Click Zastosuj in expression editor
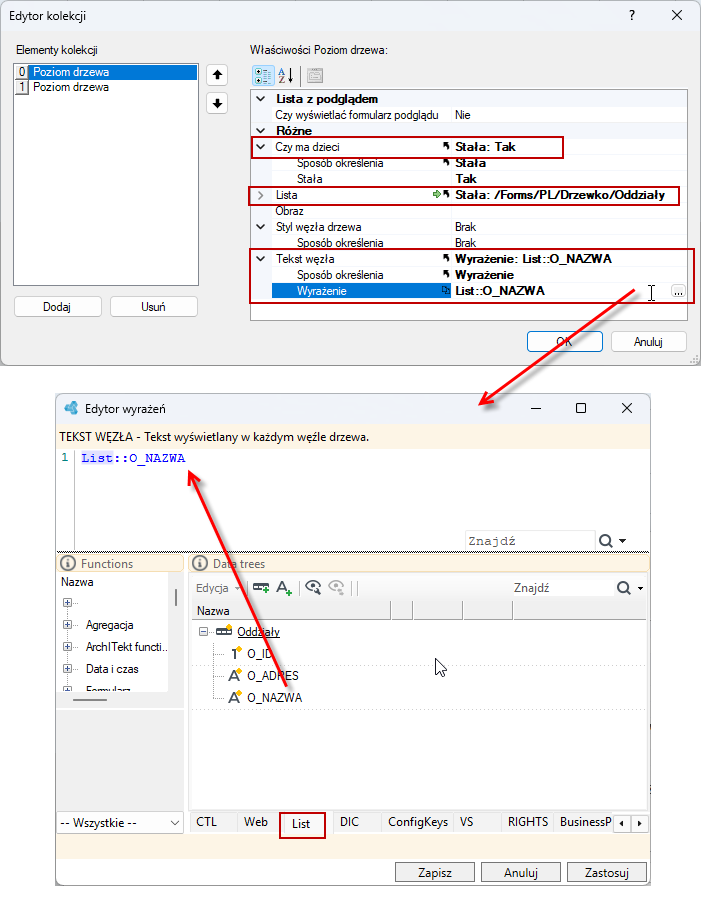 click(x=606, y=872)
